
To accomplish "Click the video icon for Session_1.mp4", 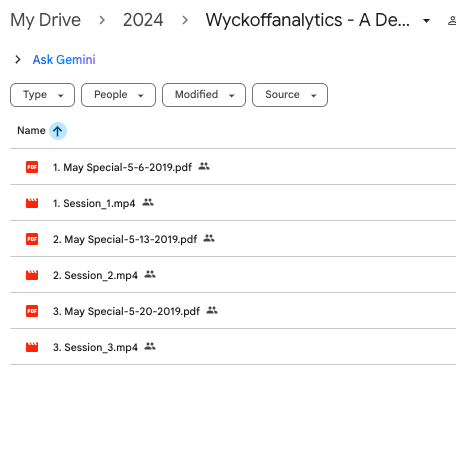I will (32, 203).
